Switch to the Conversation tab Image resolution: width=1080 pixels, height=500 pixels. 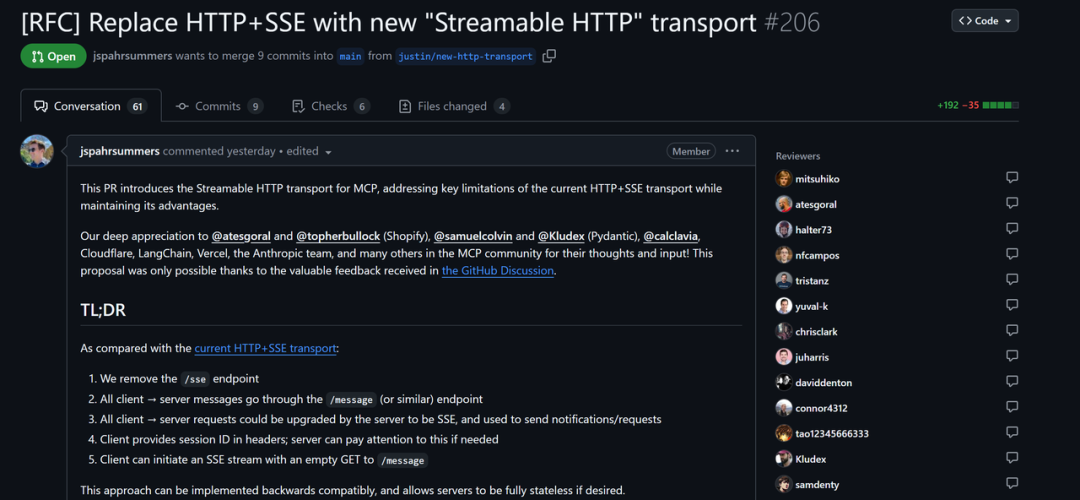click(x=91, y=106)
